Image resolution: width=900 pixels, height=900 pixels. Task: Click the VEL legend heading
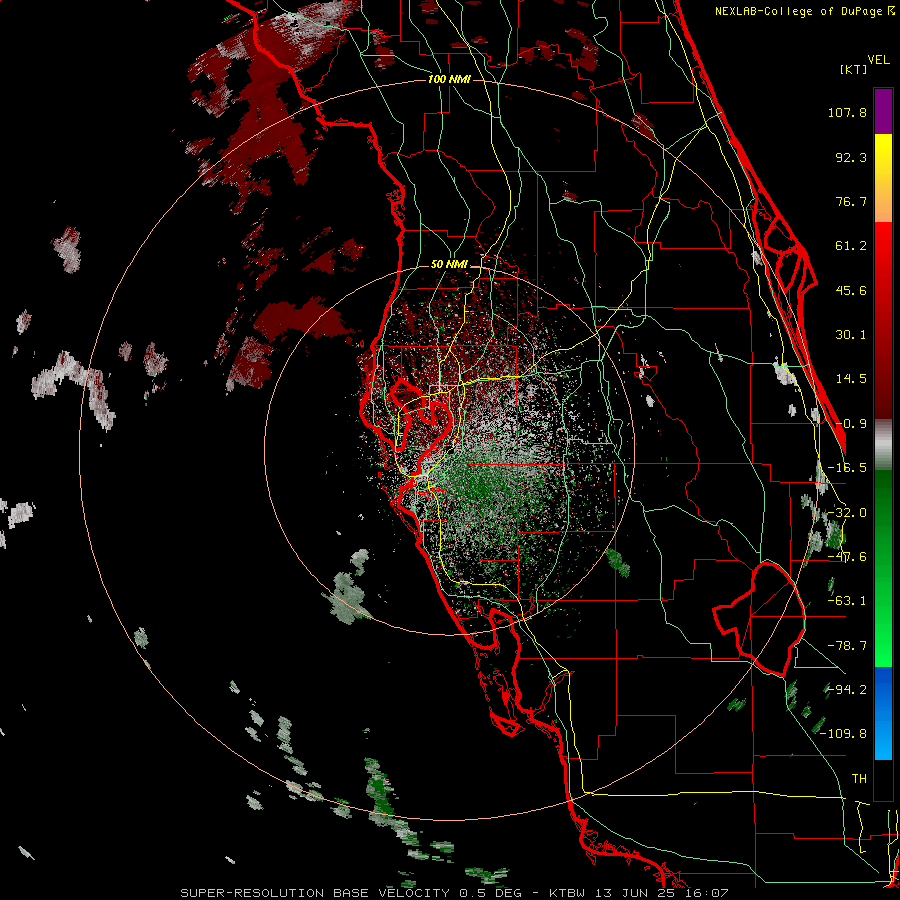(x=879, y=60)
